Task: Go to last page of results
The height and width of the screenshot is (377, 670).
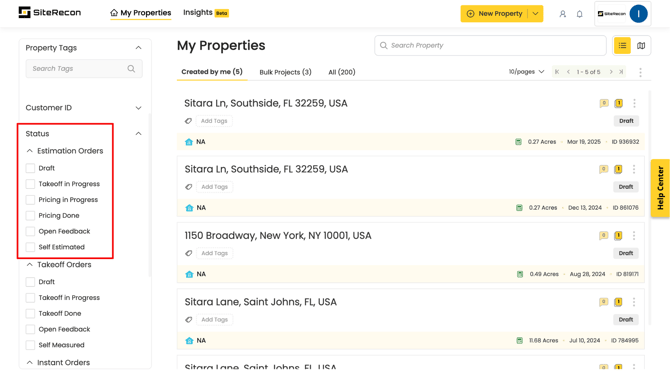Action: coord(621,72)
